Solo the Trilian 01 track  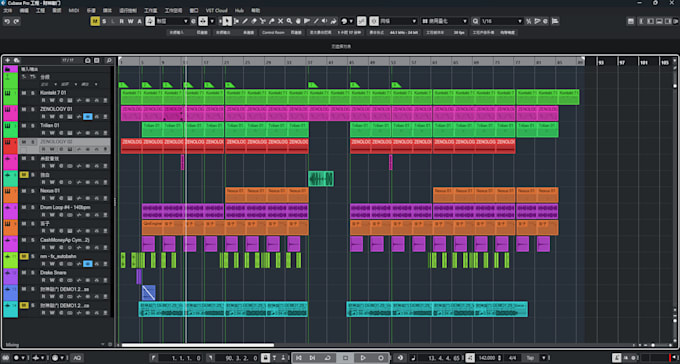pyautogui.click(x=32, y=126)
